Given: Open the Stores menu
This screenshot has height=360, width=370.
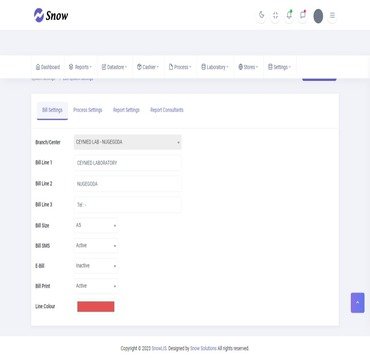Looking at the screenshot, I should [248, 67].
